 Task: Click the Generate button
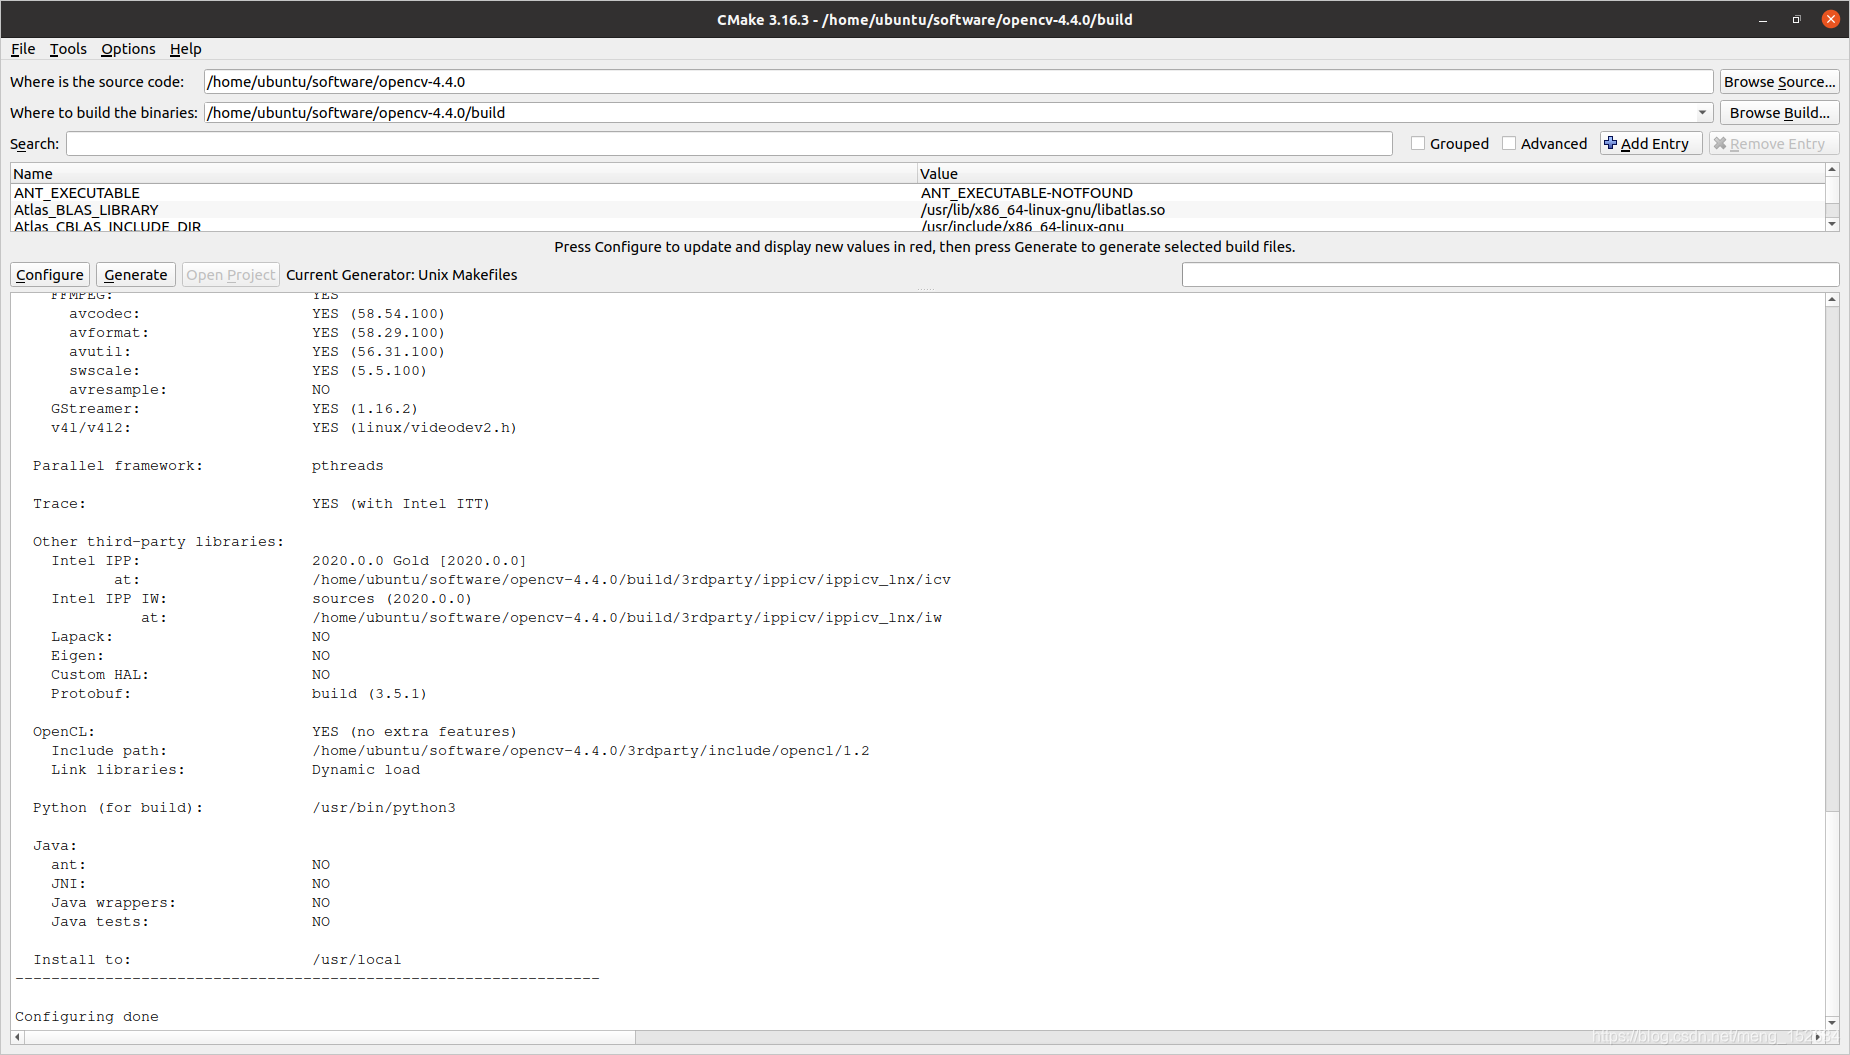click(136, 275)
